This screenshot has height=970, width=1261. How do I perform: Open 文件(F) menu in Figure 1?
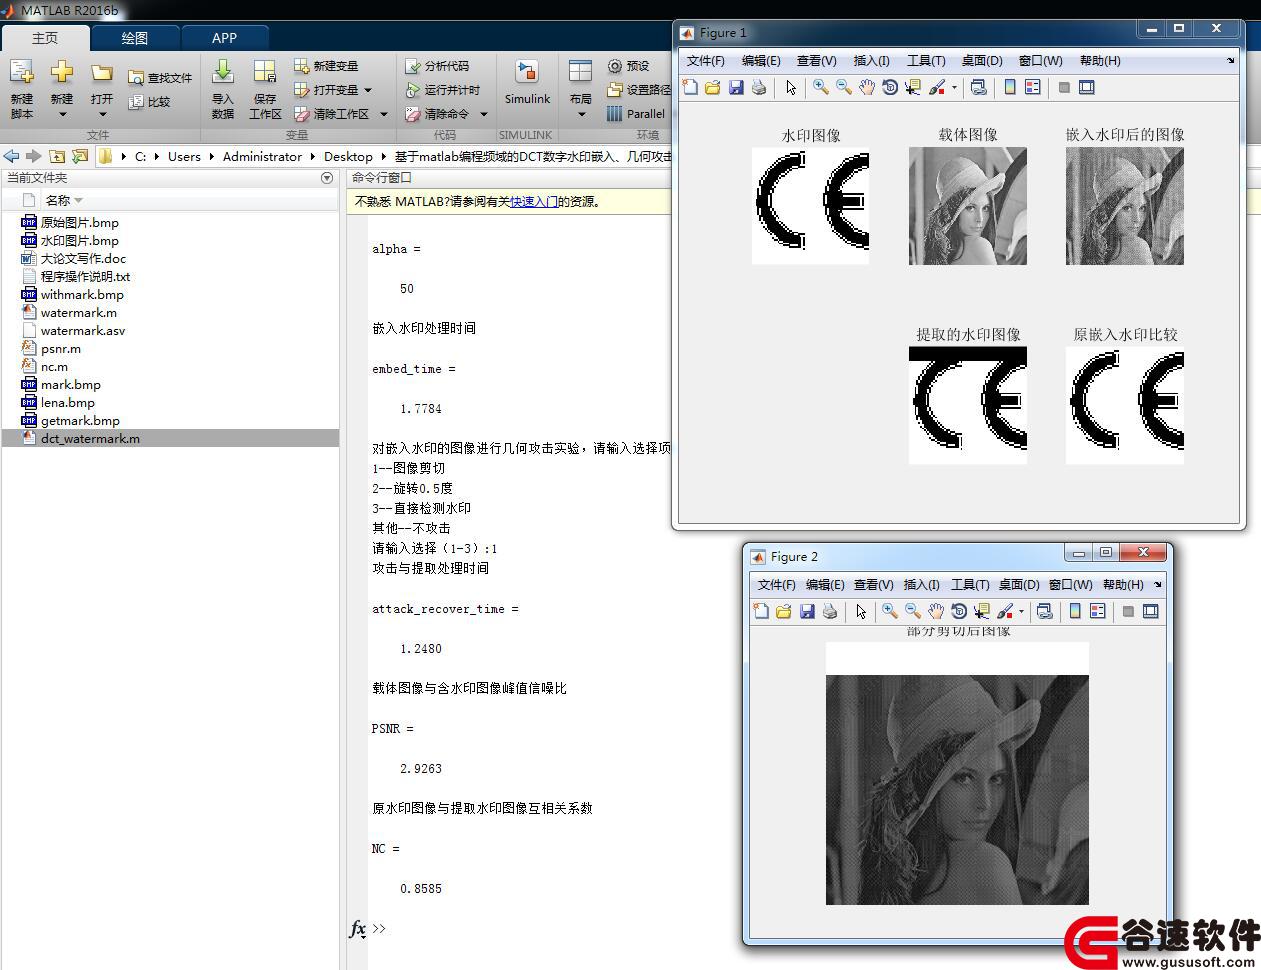[x=706, y=61]
